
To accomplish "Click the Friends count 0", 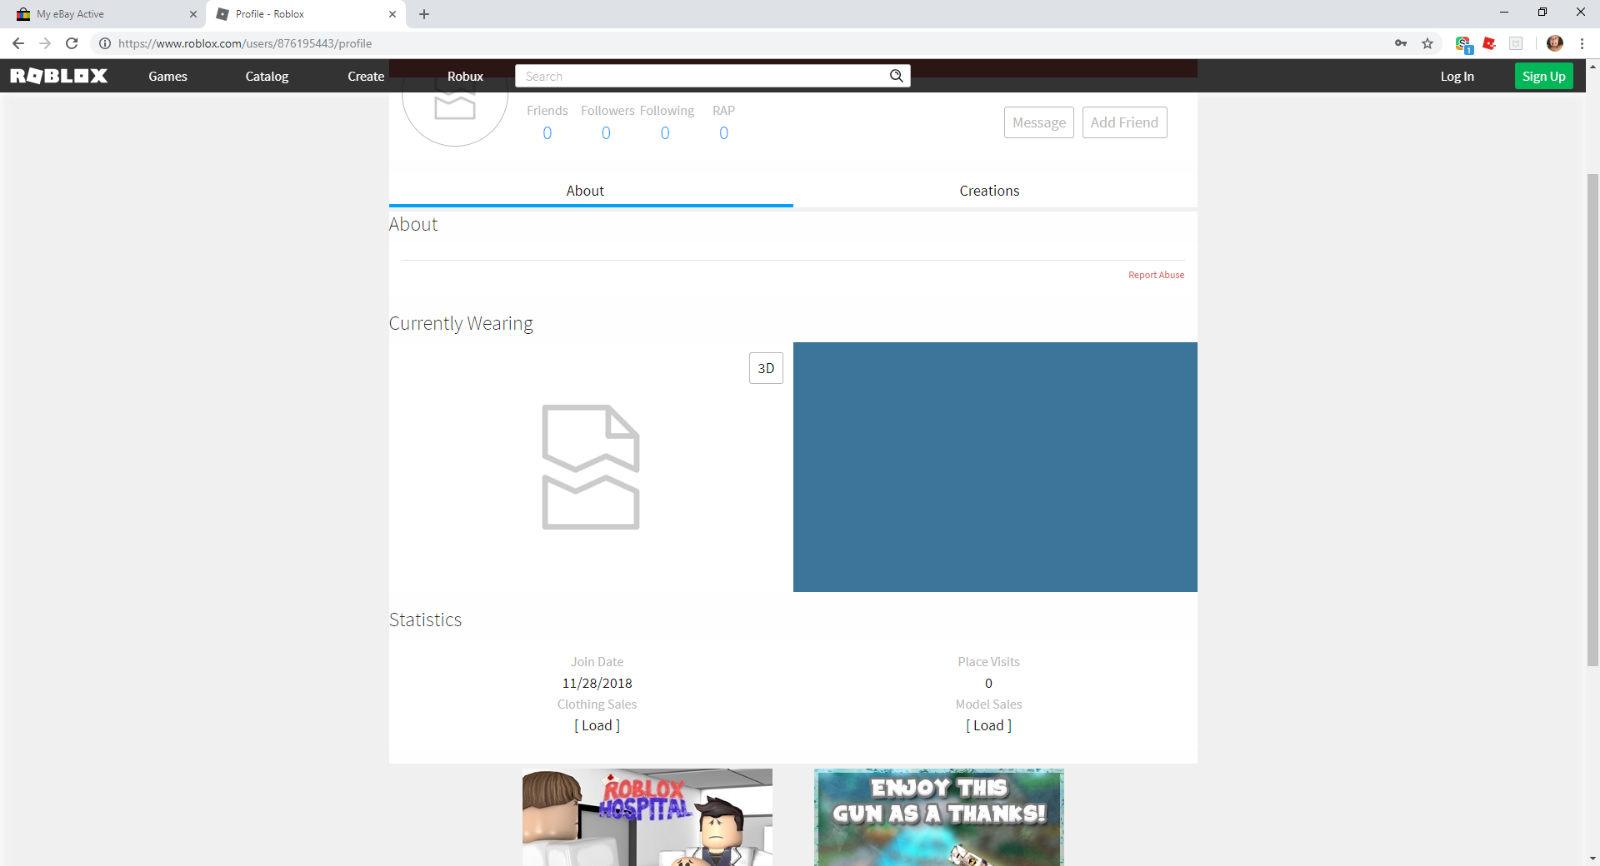I will pos(547,133).
